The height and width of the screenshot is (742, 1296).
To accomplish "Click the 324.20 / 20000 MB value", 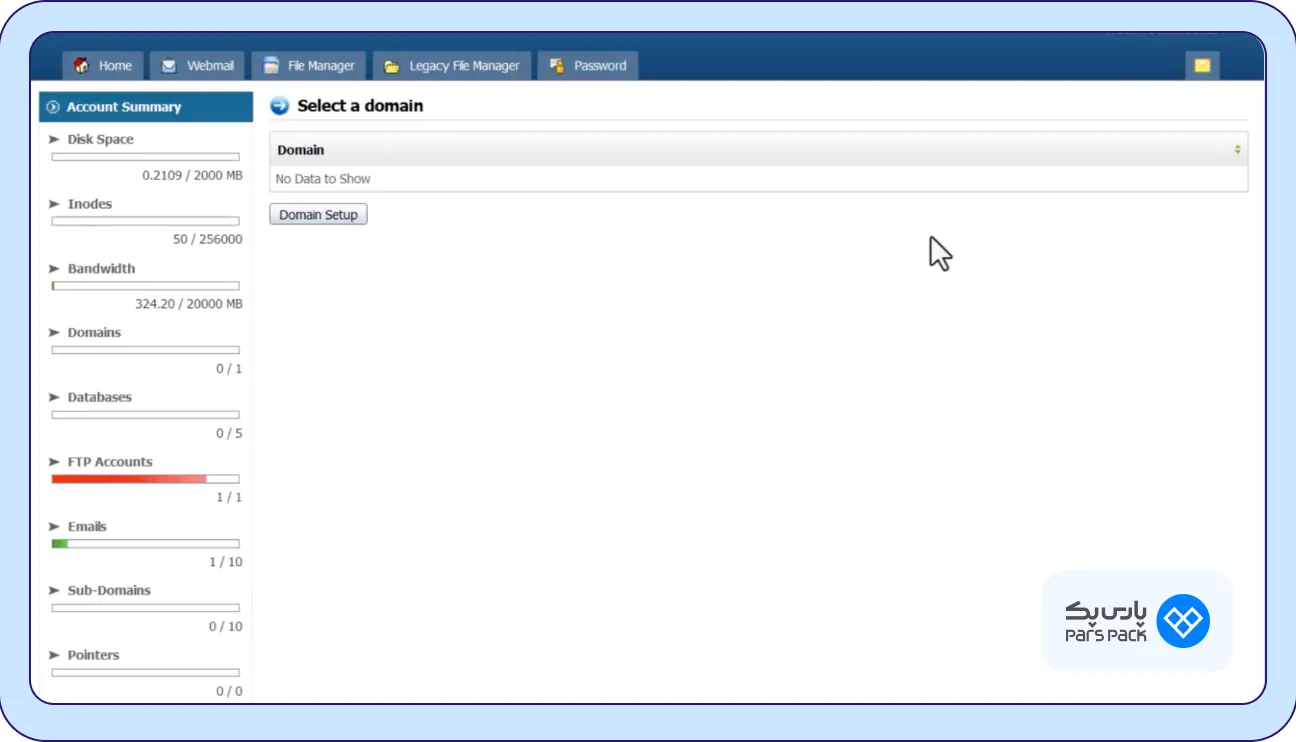I will pos(189,304).
